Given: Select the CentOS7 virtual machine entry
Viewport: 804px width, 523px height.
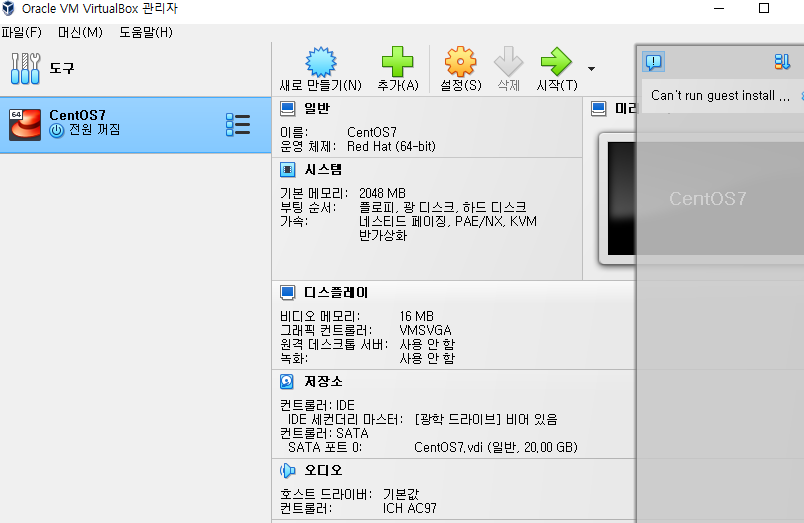Looking at the screenshot, I should coord(135,125).
